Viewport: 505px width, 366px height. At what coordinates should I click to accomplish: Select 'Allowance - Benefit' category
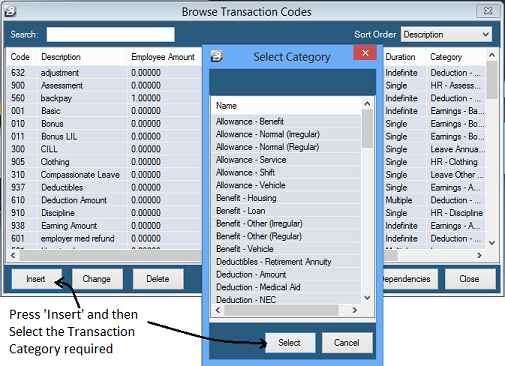point(286,121)
